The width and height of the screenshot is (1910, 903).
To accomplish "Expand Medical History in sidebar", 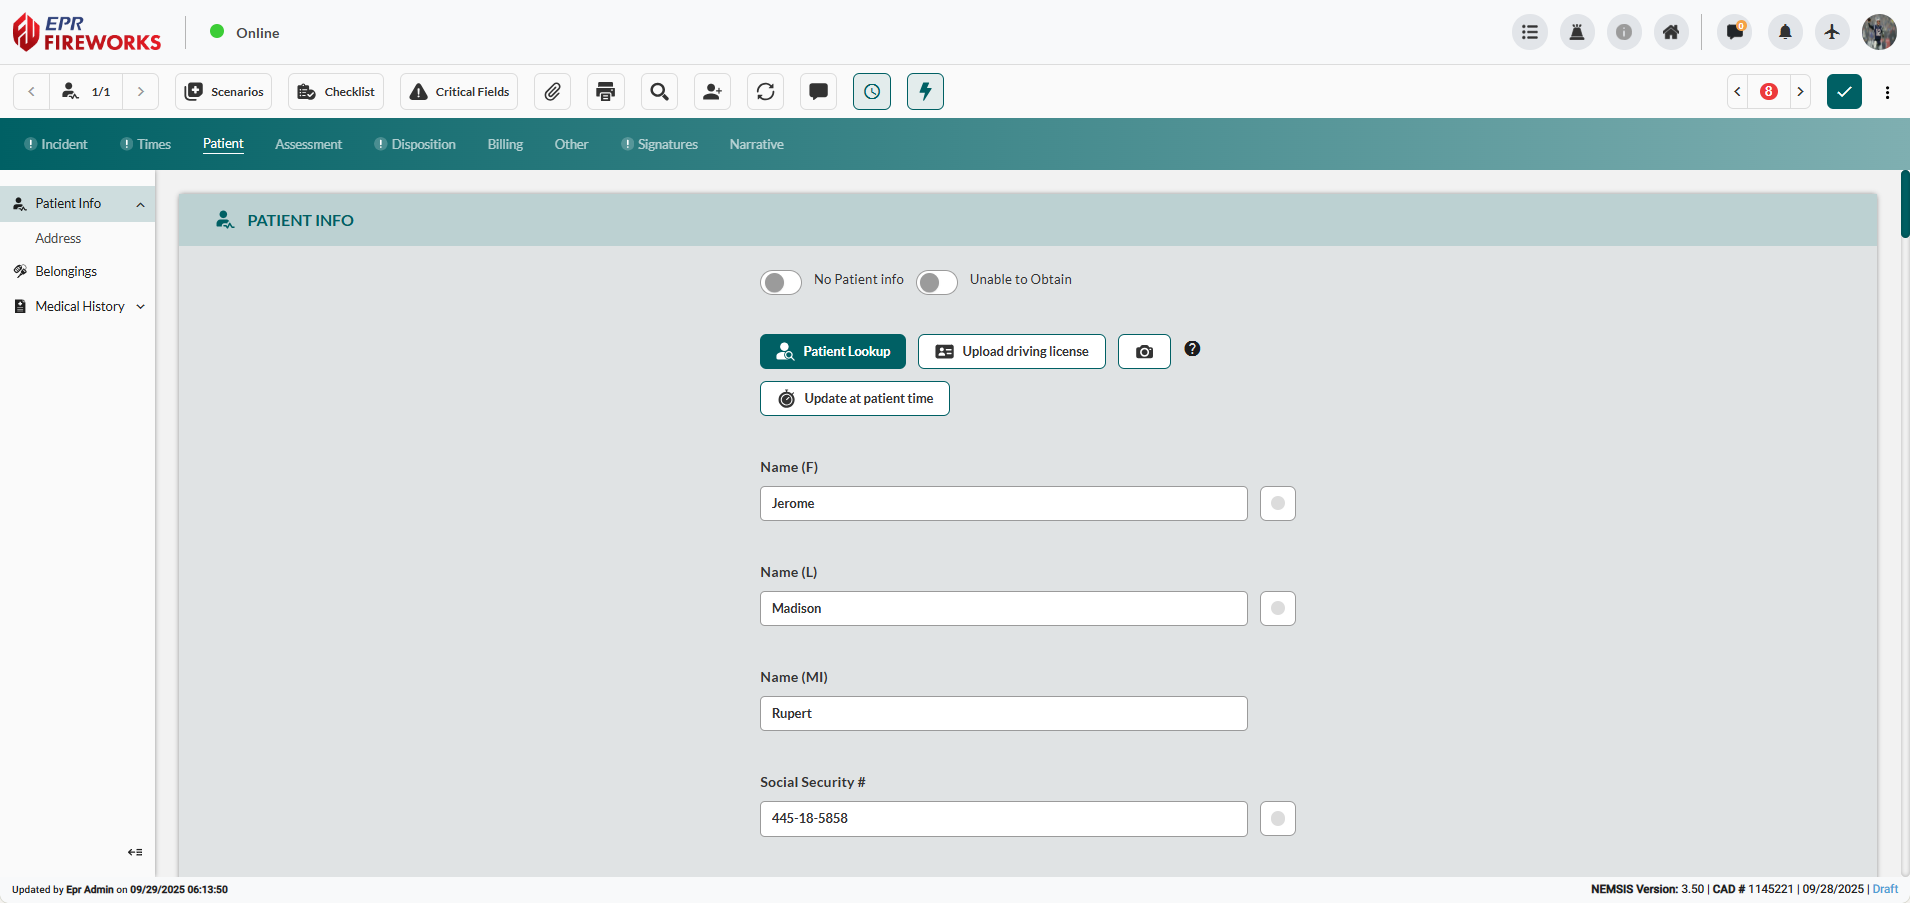I will point(140,307).
